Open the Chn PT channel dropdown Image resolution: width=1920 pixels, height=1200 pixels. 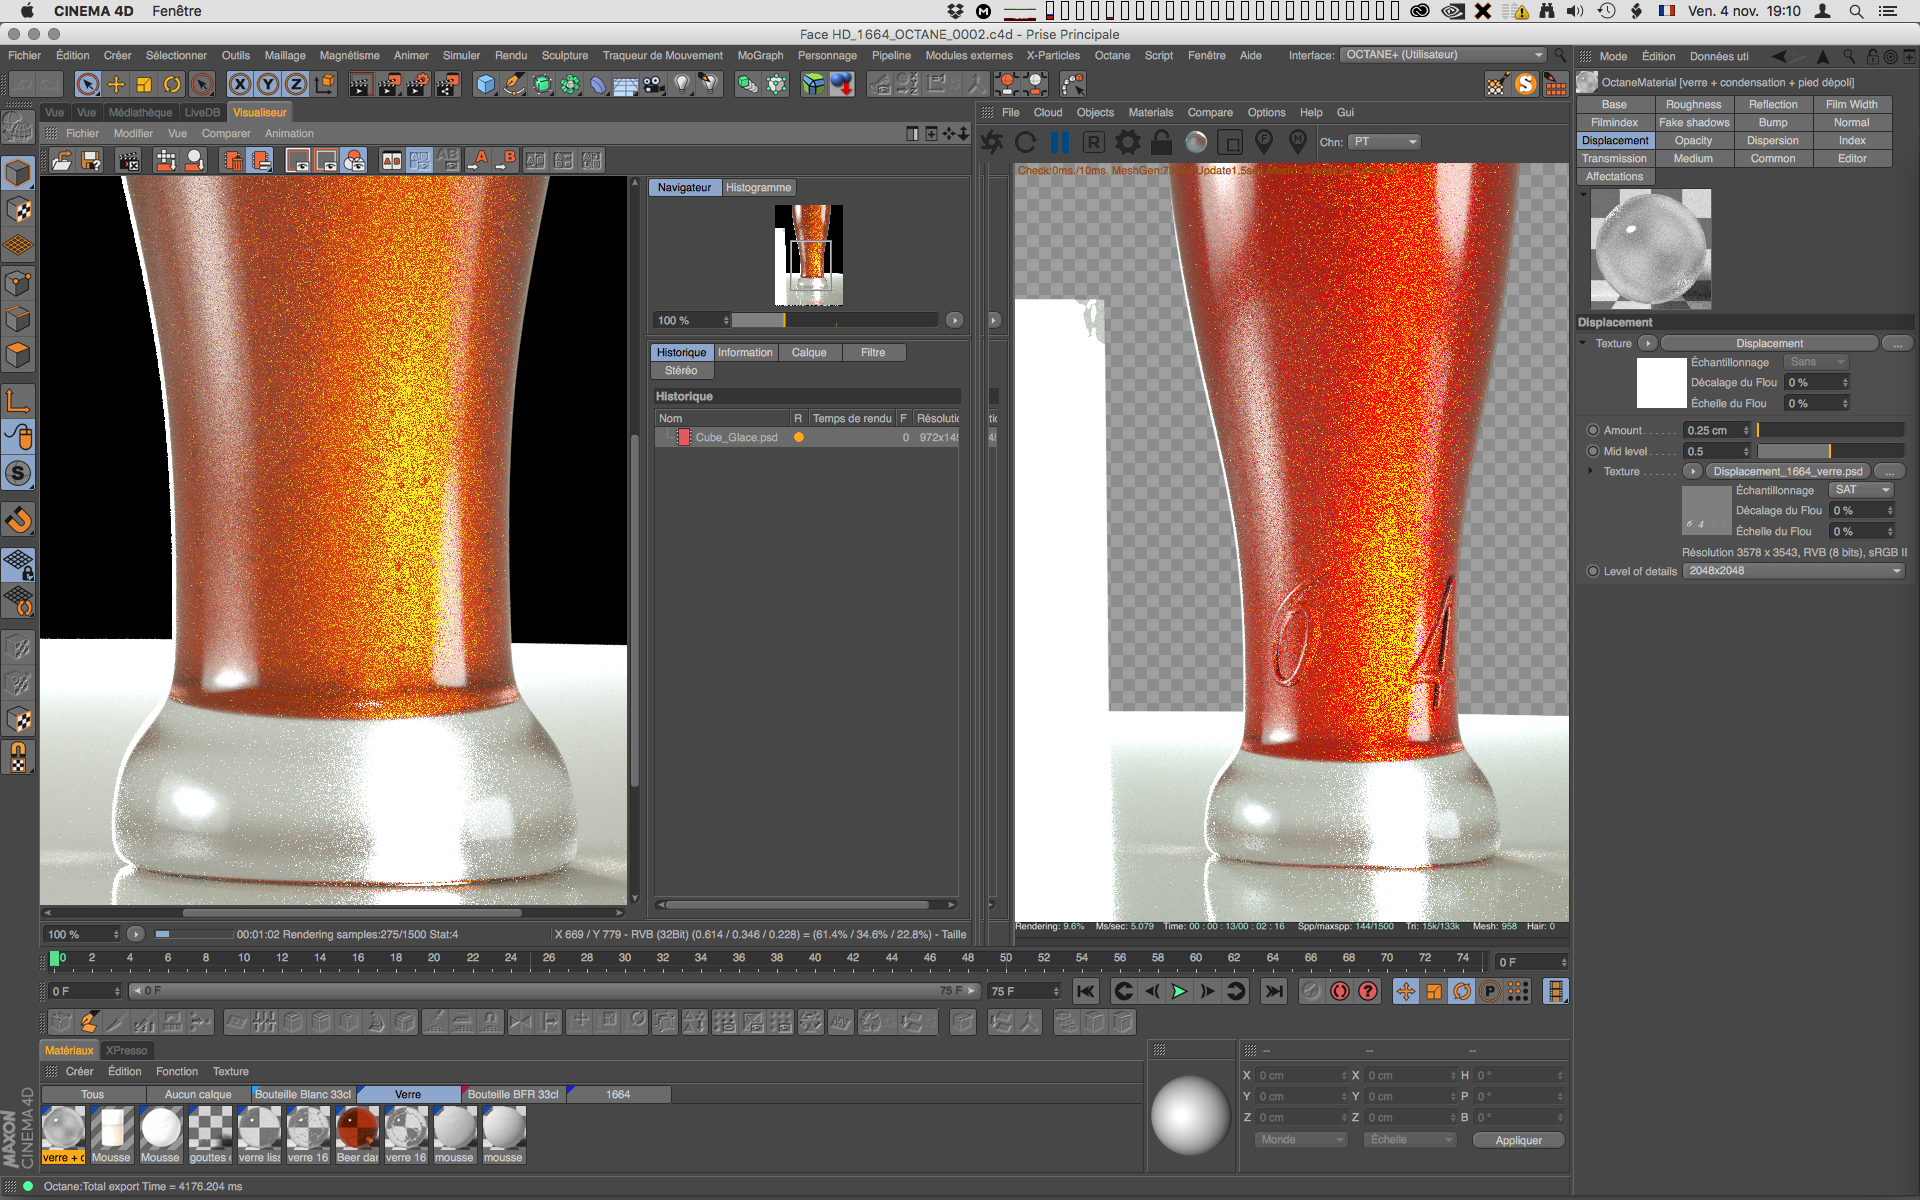click(x=1384, y=142)
